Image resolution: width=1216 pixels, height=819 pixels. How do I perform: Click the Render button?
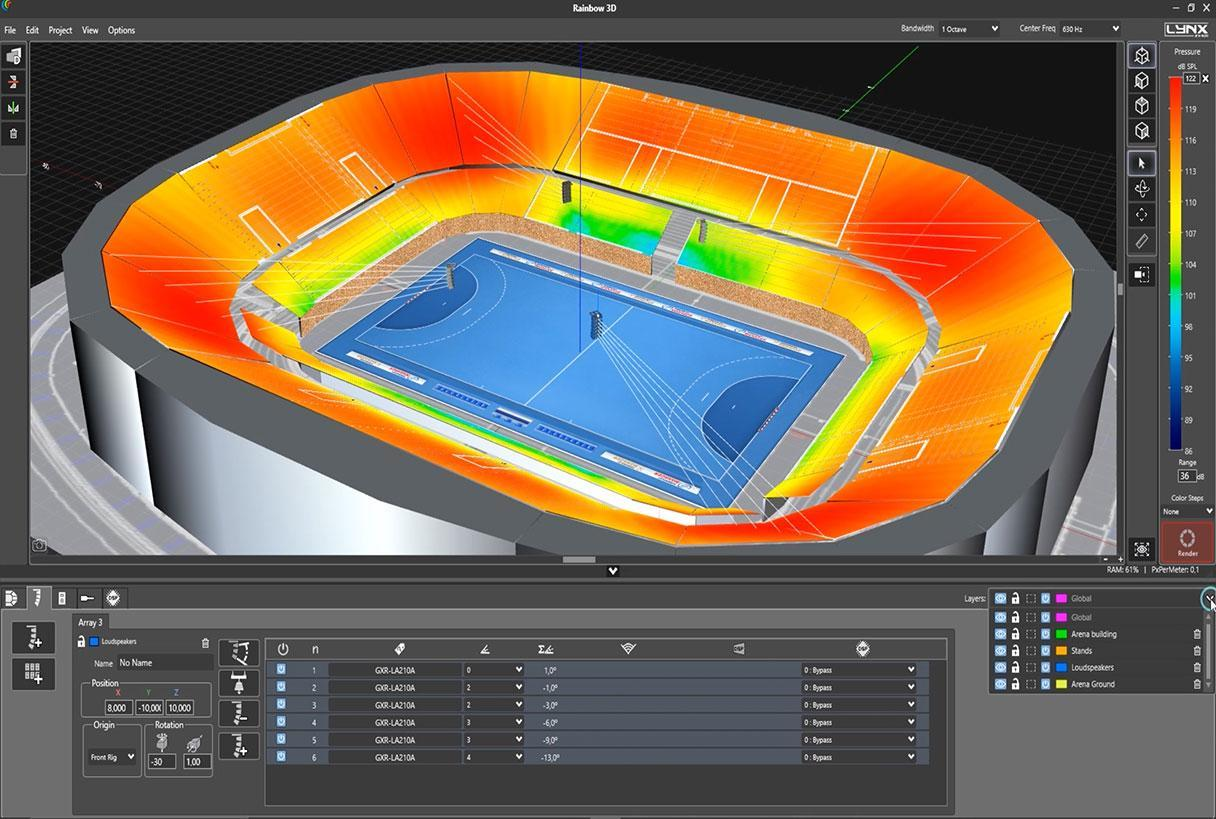click(x=1187, y=541)
